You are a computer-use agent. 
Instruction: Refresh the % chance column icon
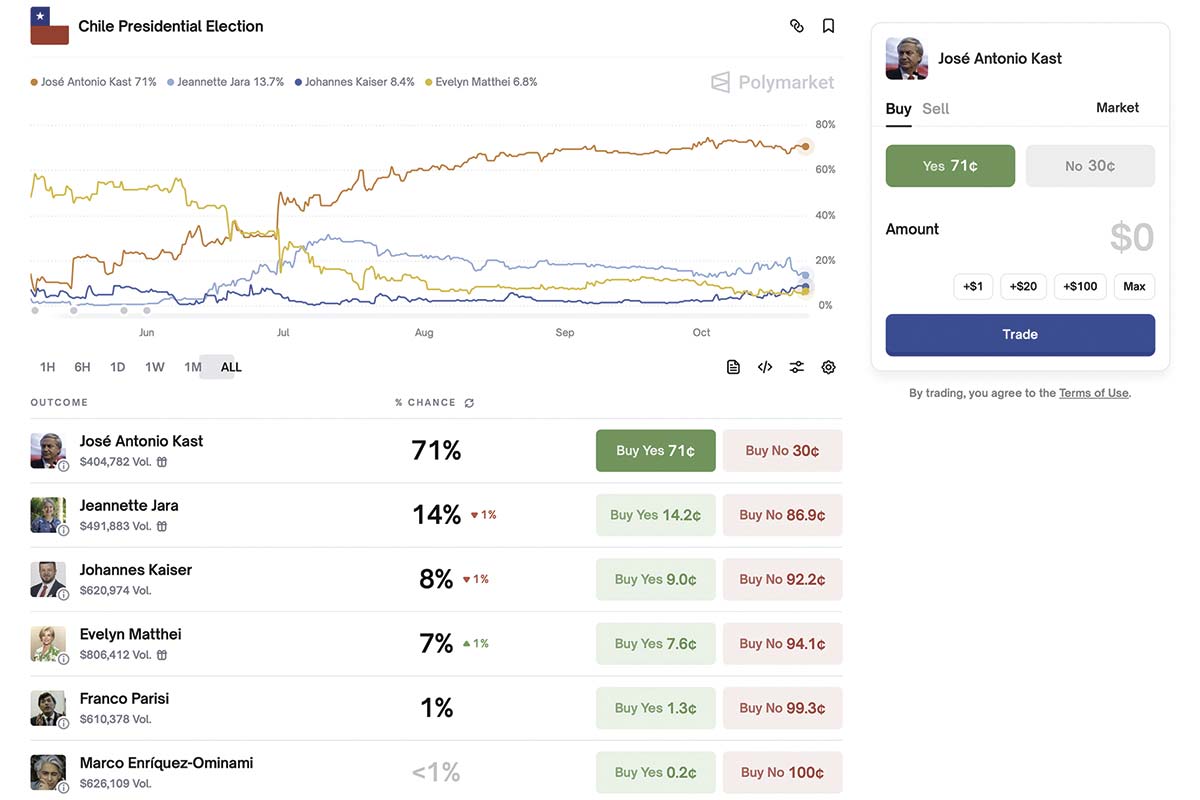click(469, 403)
